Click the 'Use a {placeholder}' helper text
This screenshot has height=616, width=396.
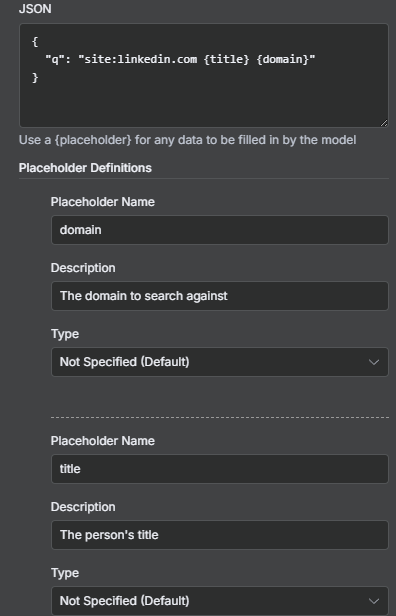(187, 140)
